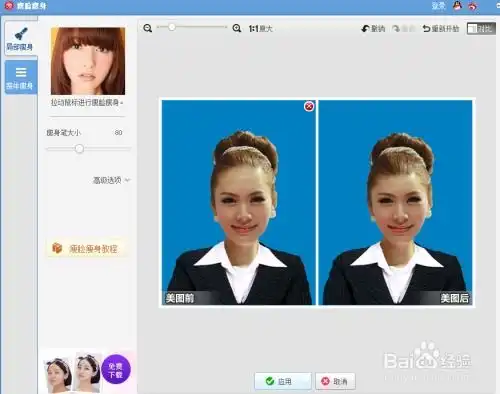Click the purple 免费下载 circle

pyautogui.click(x=116, y=370)
